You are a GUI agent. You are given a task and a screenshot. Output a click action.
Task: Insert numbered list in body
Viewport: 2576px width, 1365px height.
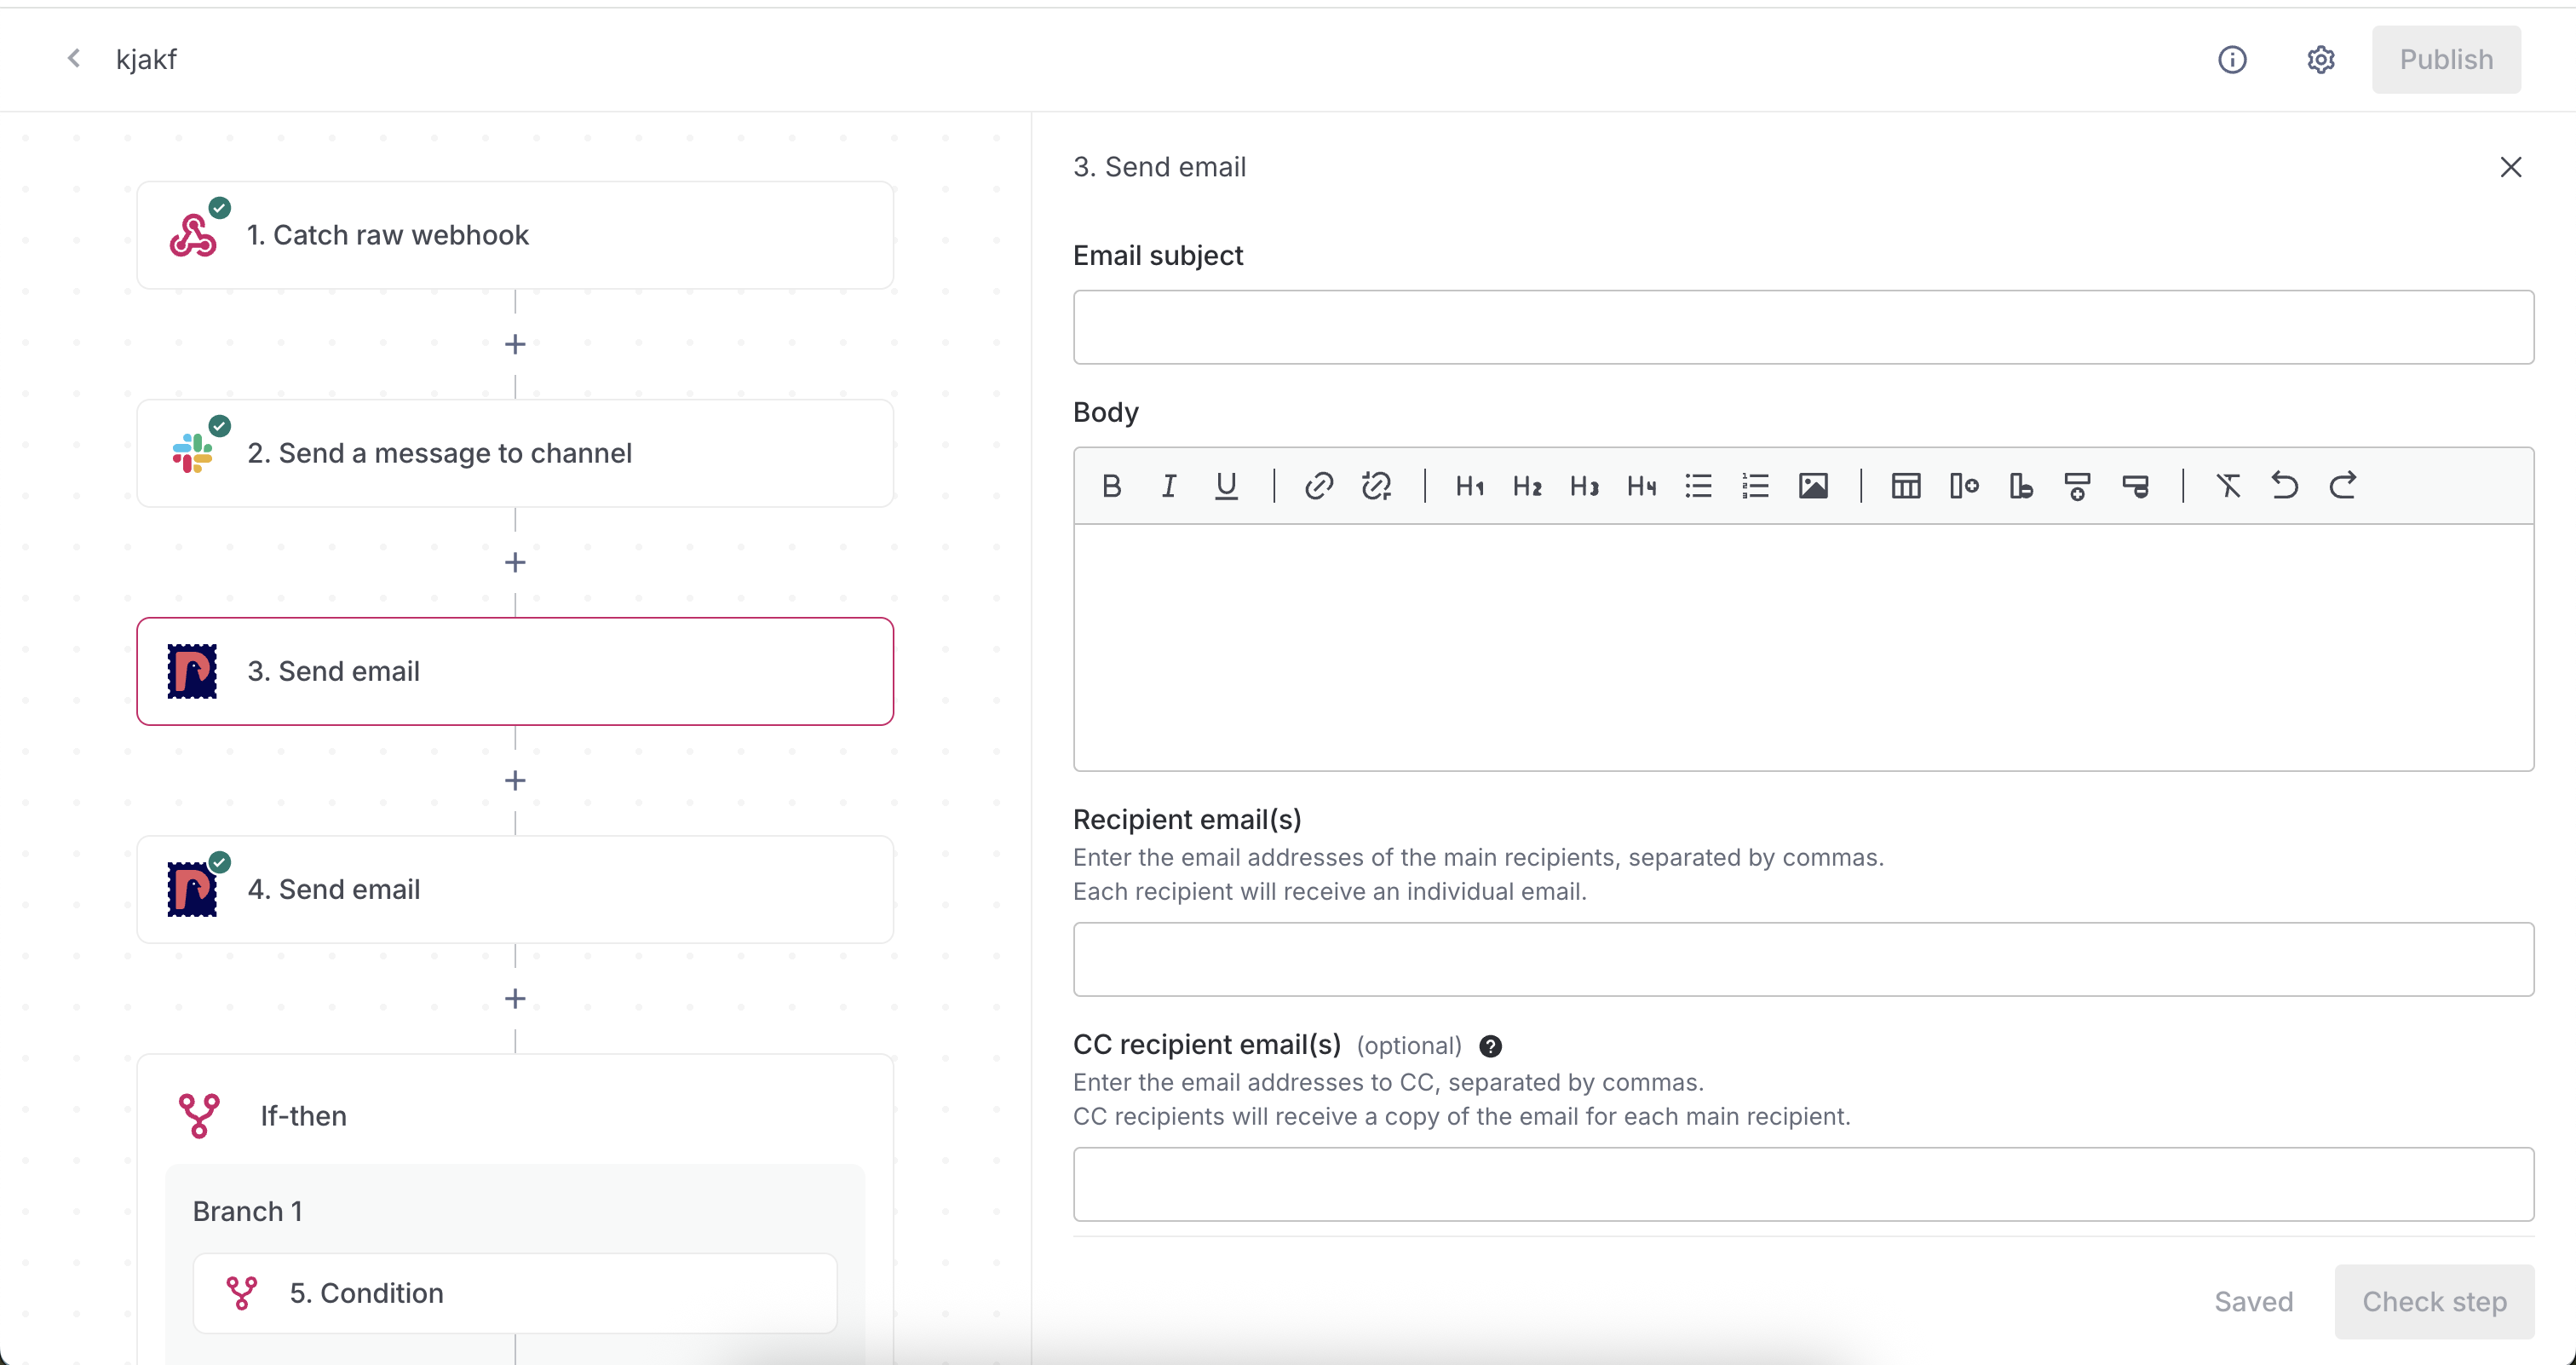pyautogui.click(x=1755, y=486)
